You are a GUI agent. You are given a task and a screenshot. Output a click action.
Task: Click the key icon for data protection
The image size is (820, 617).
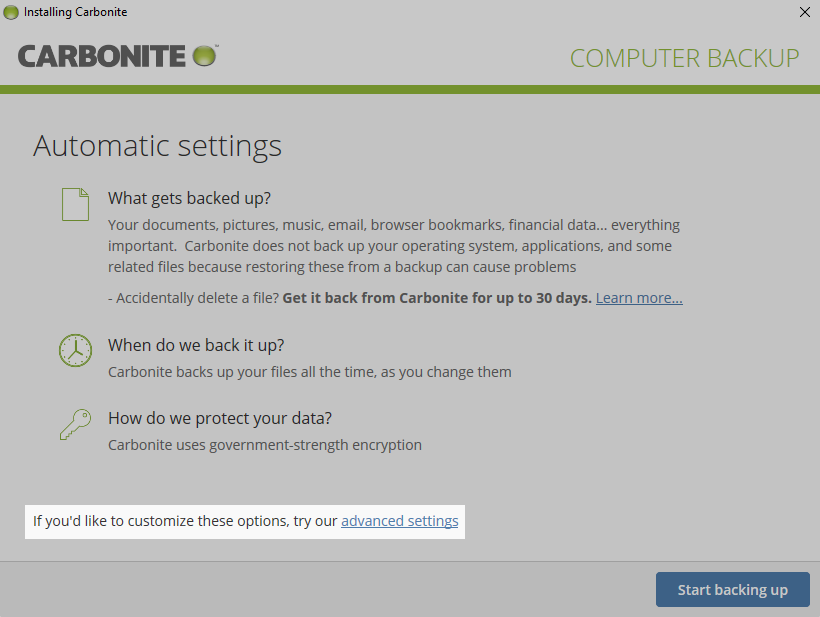click(x=76, y=423)
